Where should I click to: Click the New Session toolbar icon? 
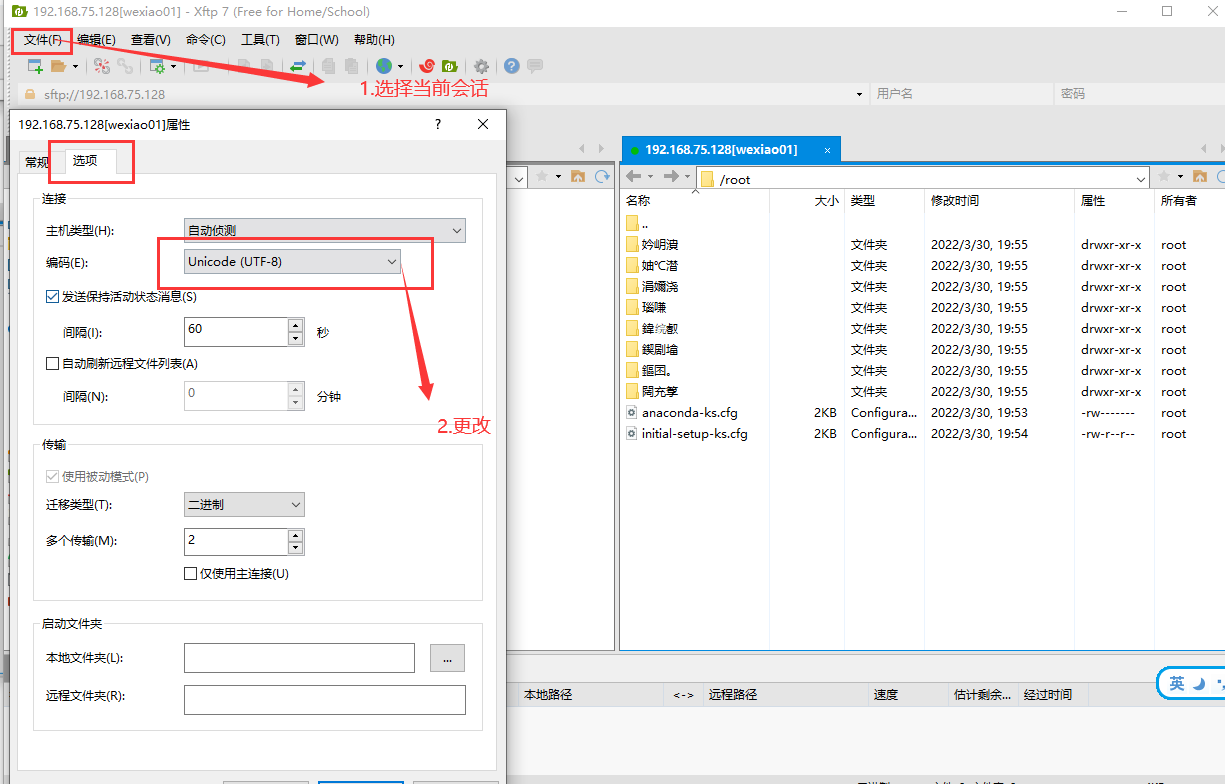(x=35, y=66)
